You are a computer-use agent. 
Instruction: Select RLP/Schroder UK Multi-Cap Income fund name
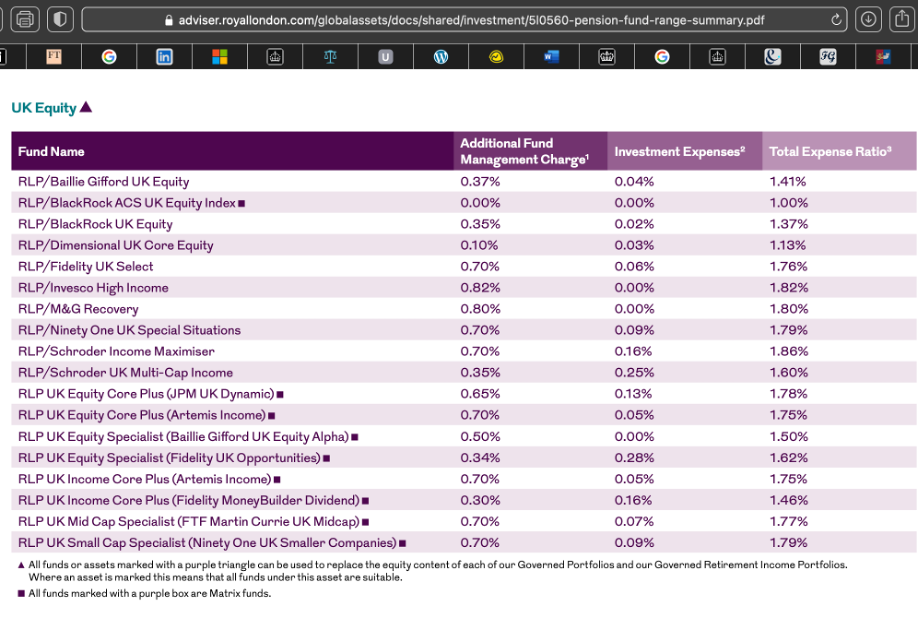click(125, 372)
